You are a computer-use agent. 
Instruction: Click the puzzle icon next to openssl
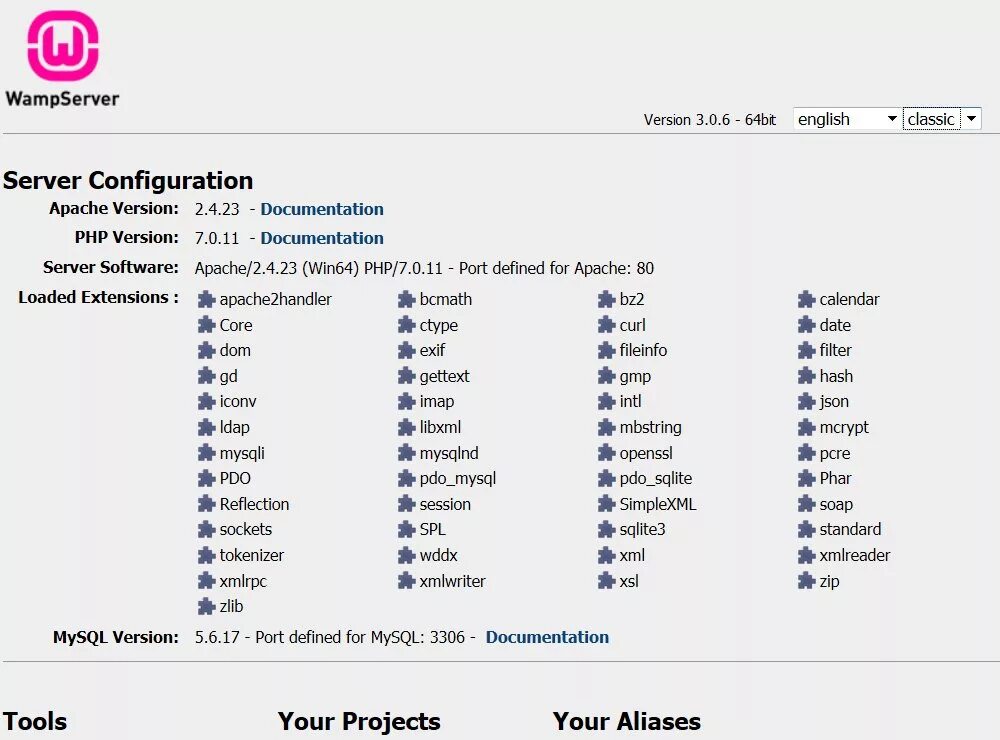tap(607, 454)
